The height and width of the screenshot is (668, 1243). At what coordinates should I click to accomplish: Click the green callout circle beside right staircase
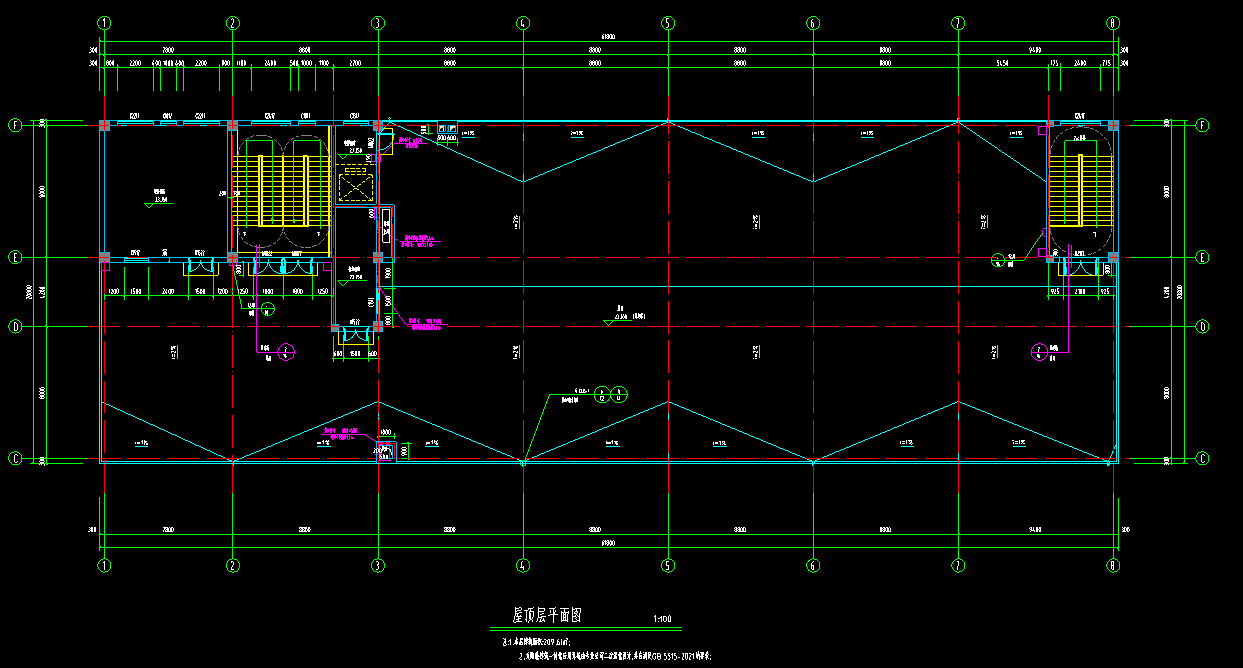pyautogui.click(x=997, y=261)
